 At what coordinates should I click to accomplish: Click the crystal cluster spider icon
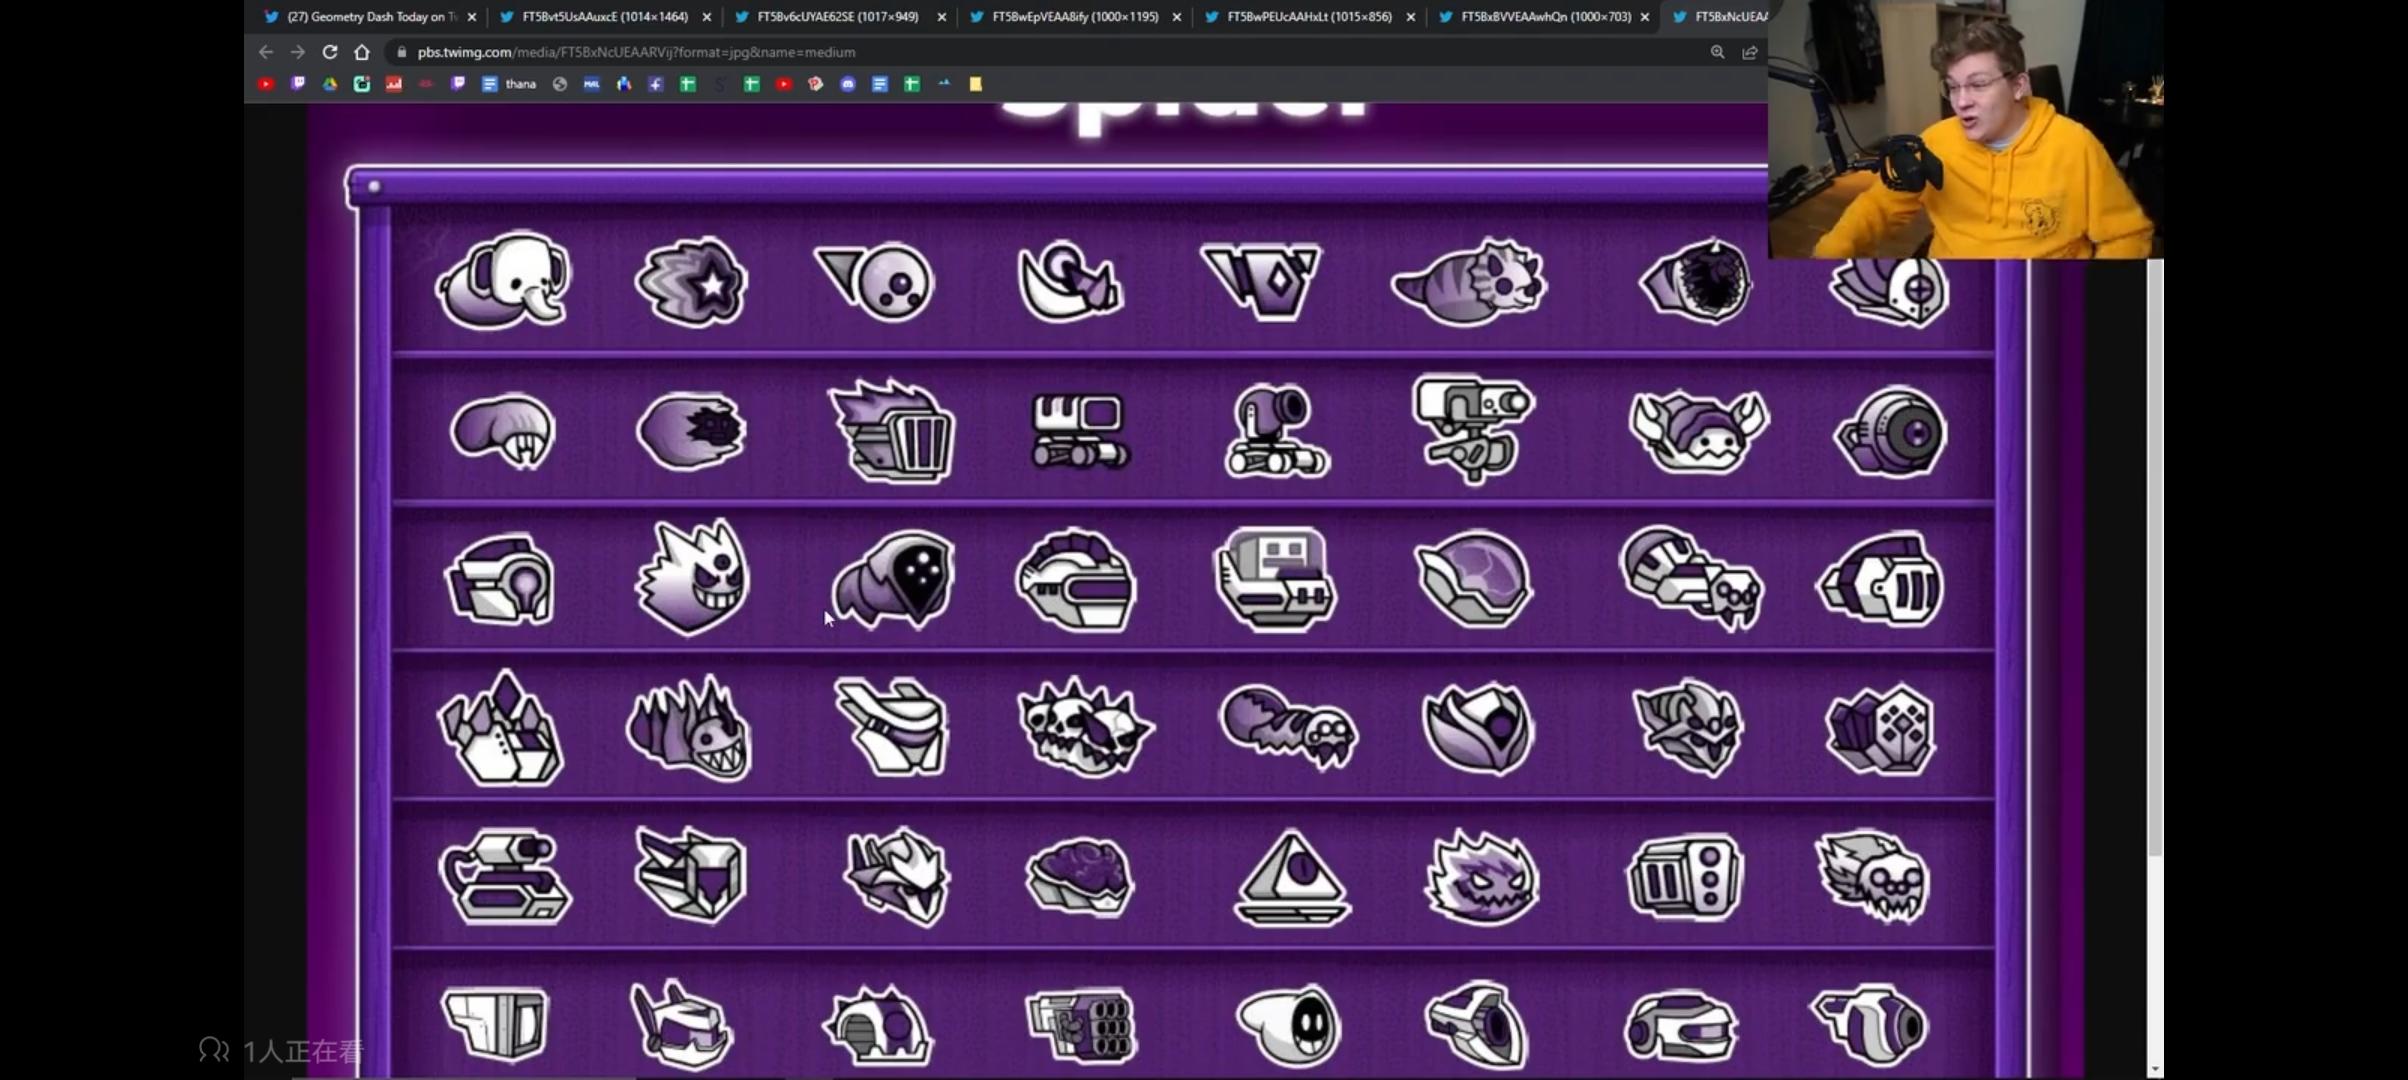(x=501, y=728)
